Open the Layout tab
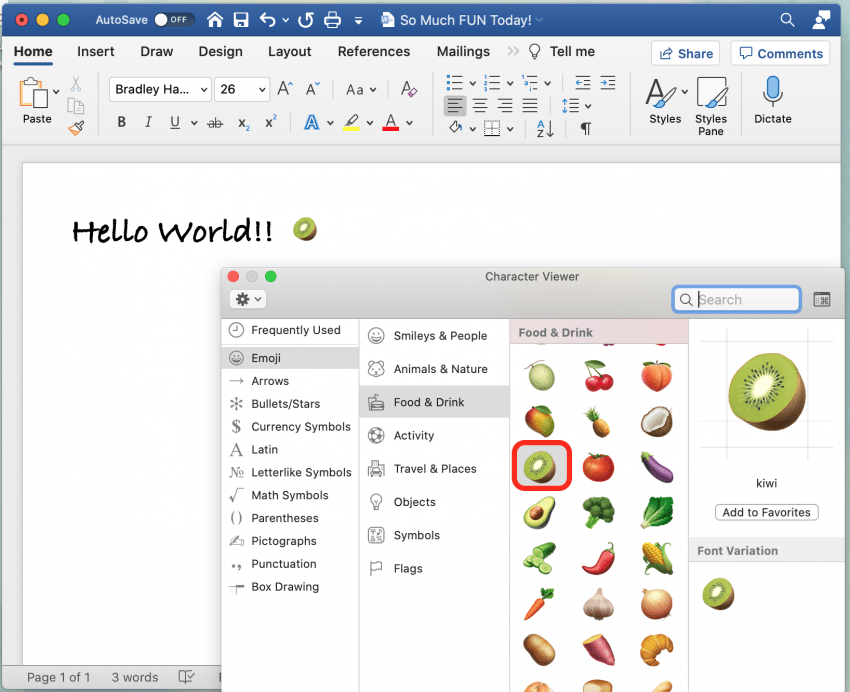The image size is (850, 692). coord(289,51)
